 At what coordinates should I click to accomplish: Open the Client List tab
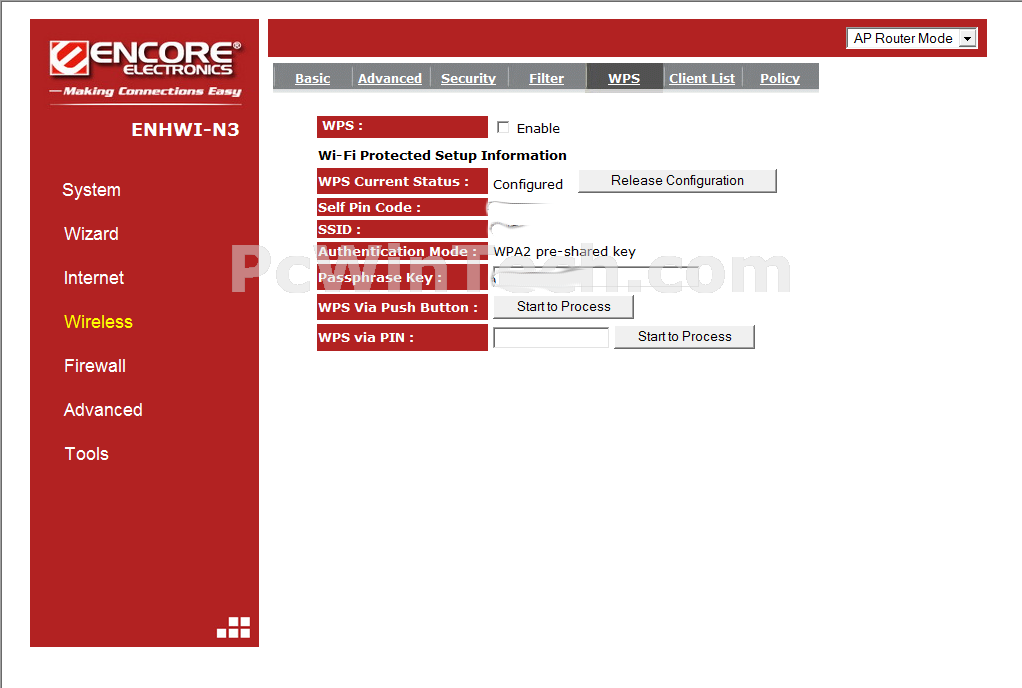point(702,78)
